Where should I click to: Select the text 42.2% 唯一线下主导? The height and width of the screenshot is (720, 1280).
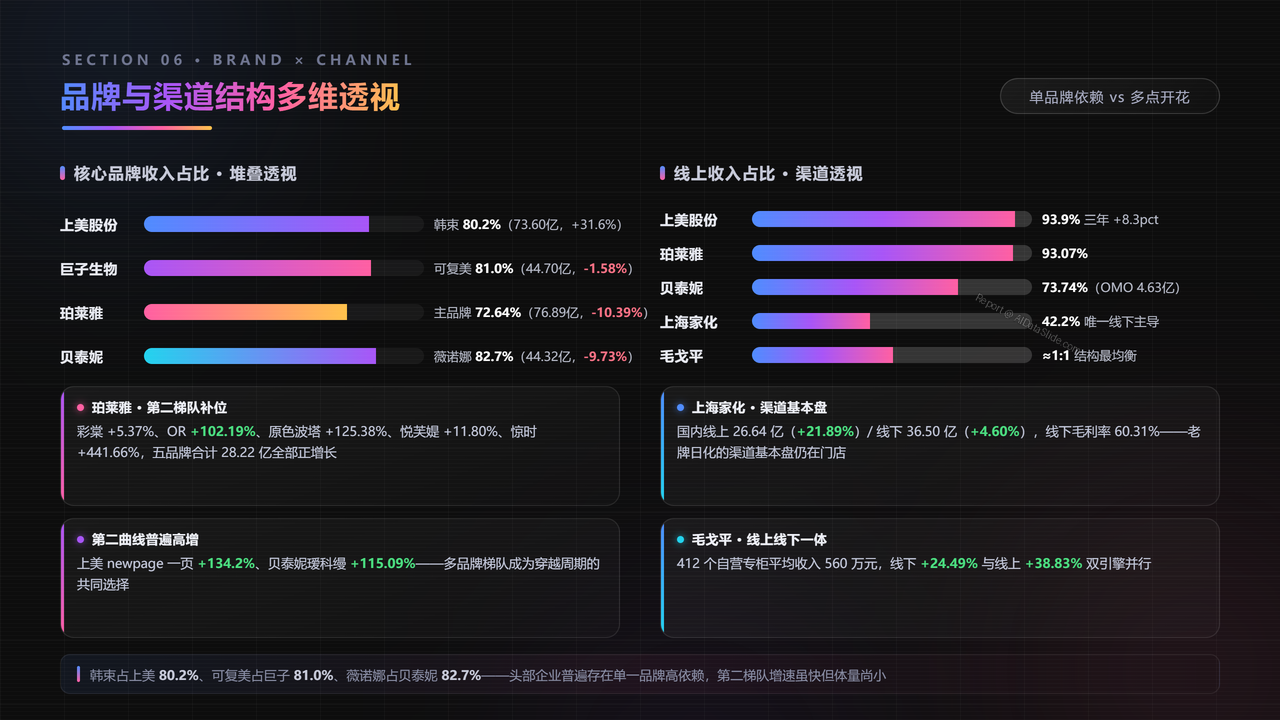(1101, 322)
